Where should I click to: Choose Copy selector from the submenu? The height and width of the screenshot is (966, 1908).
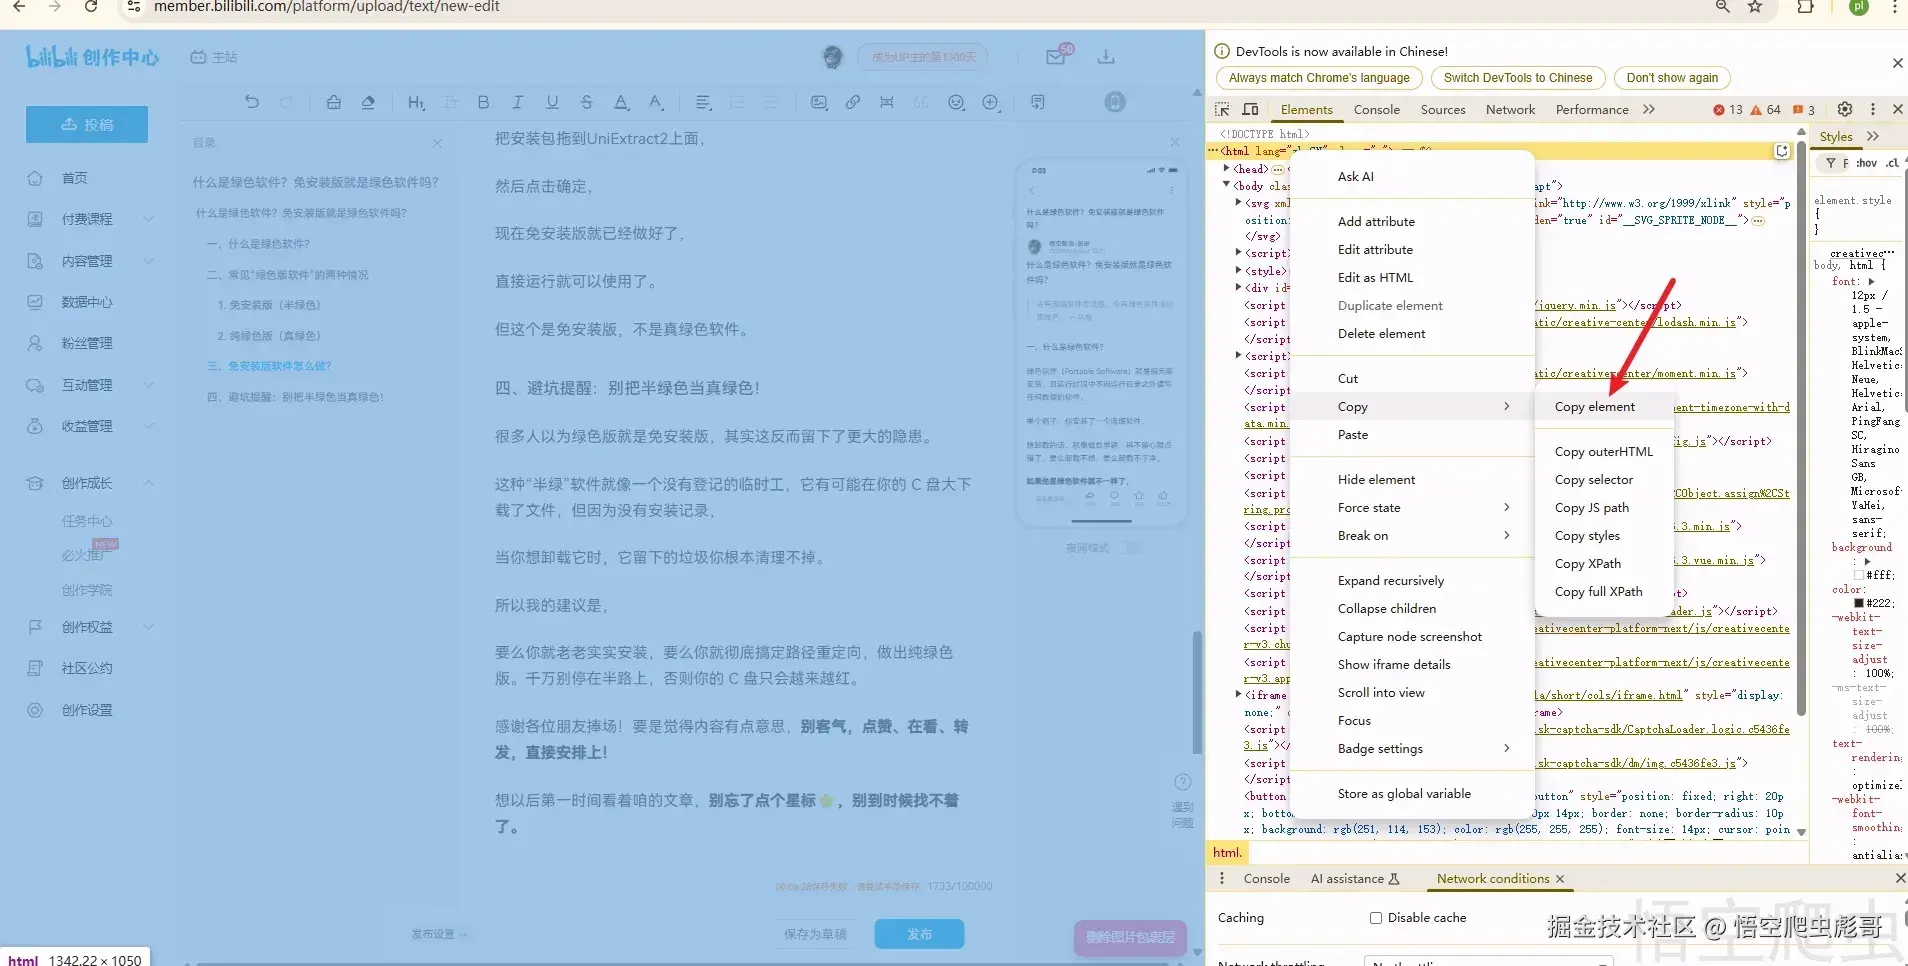point(1604,480)
